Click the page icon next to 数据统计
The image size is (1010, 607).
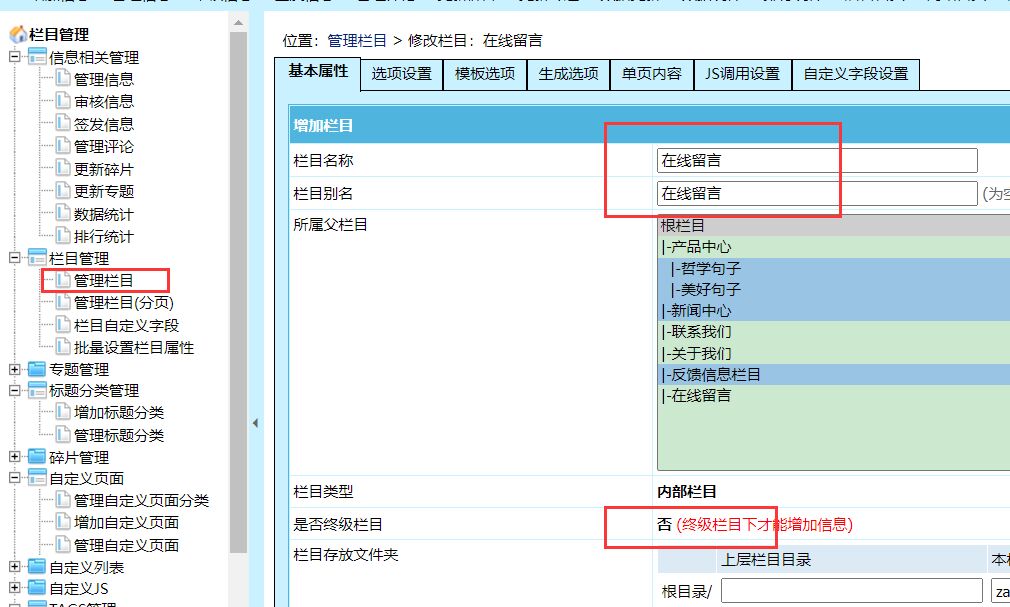click(63, 214)
